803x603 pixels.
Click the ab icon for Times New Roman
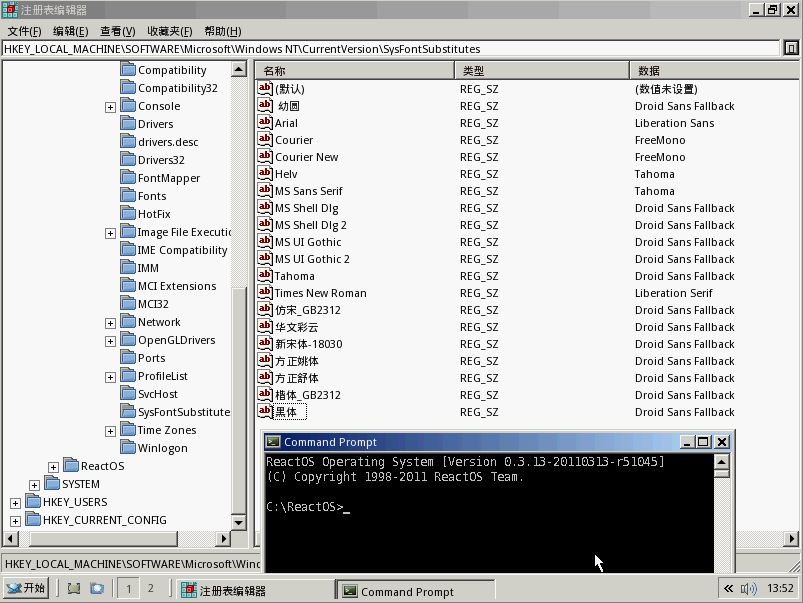click(x=265, y=292)
